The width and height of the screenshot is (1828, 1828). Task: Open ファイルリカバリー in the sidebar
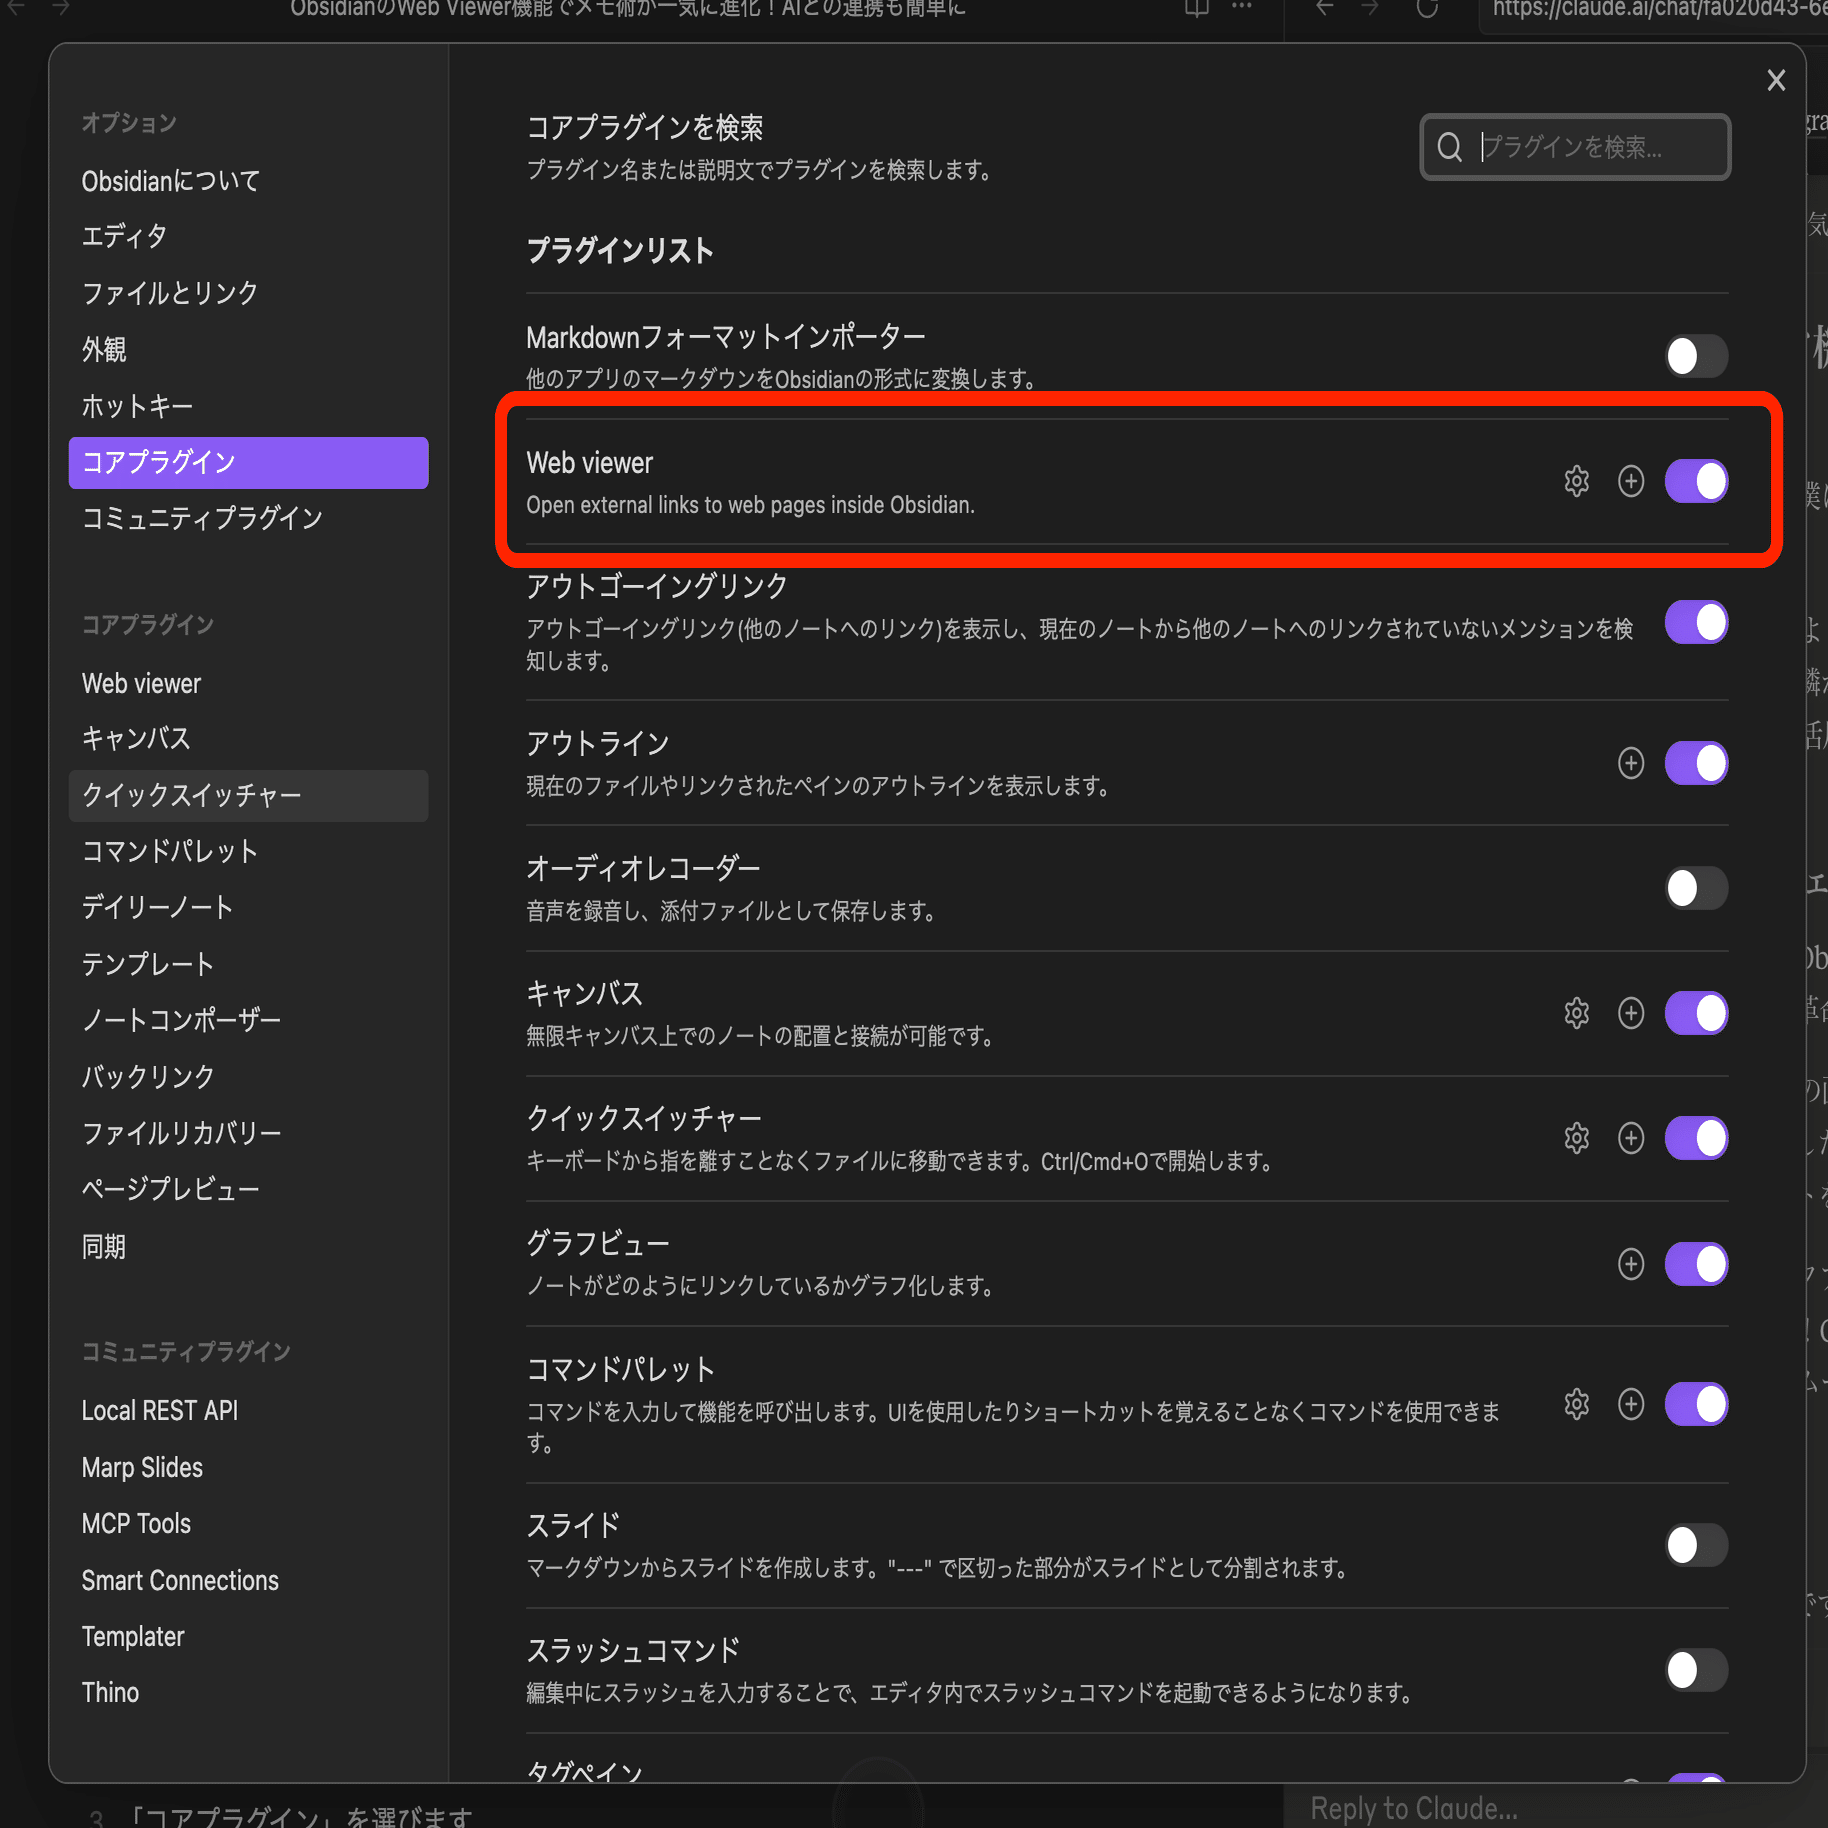[248, 1133]
